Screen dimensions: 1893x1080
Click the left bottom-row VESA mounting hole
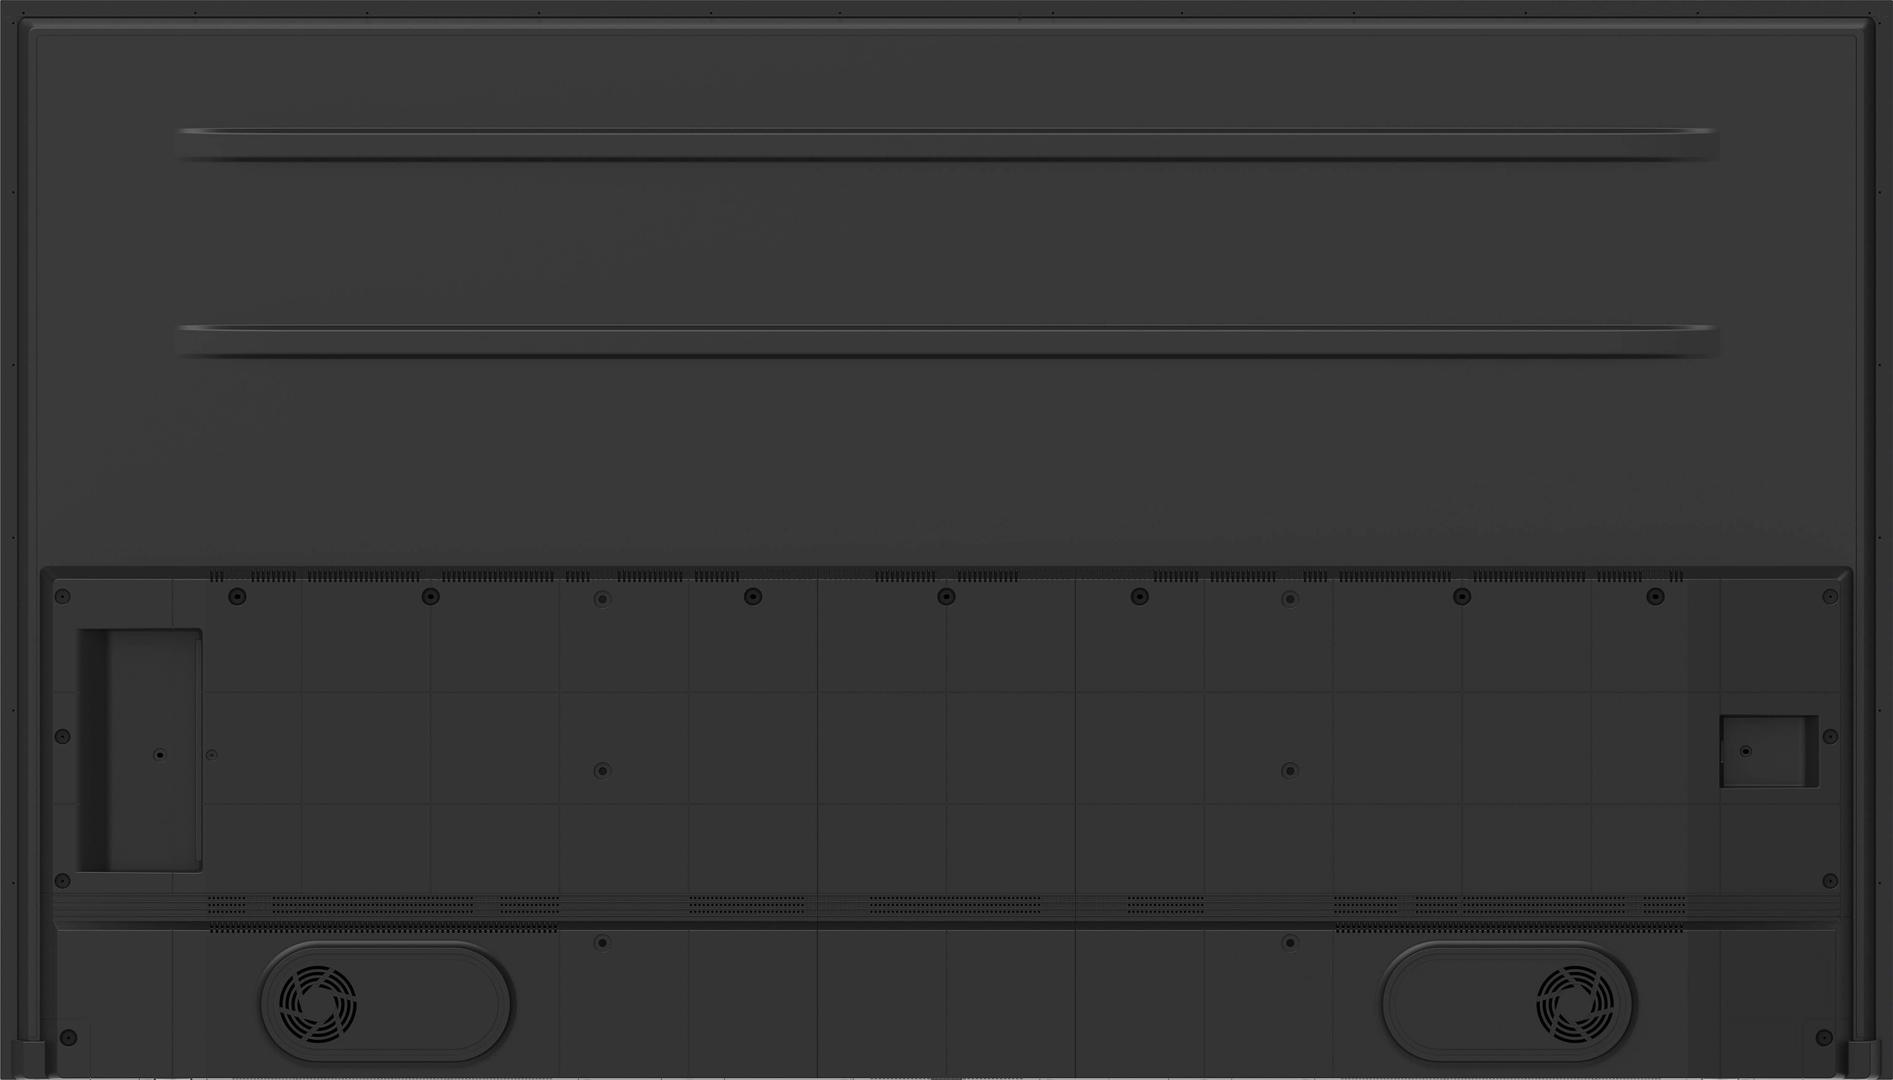click(601, 943)
